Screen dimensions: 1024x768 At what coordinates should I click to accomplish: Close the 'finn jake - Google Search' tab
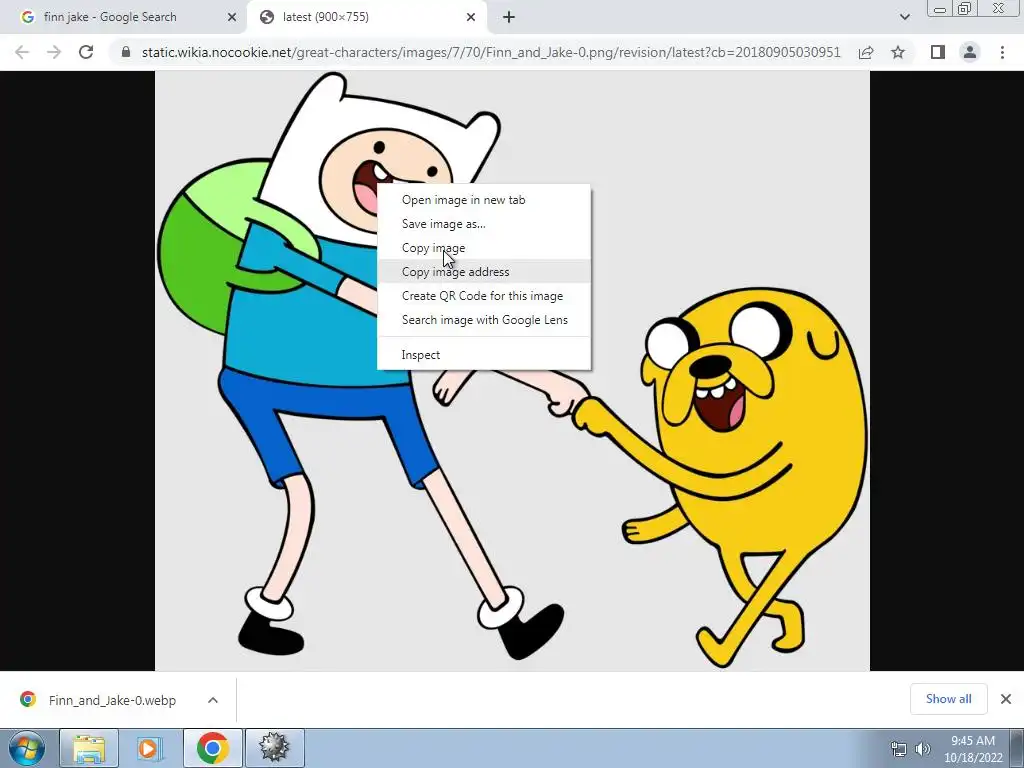click(x=231, y=18)
